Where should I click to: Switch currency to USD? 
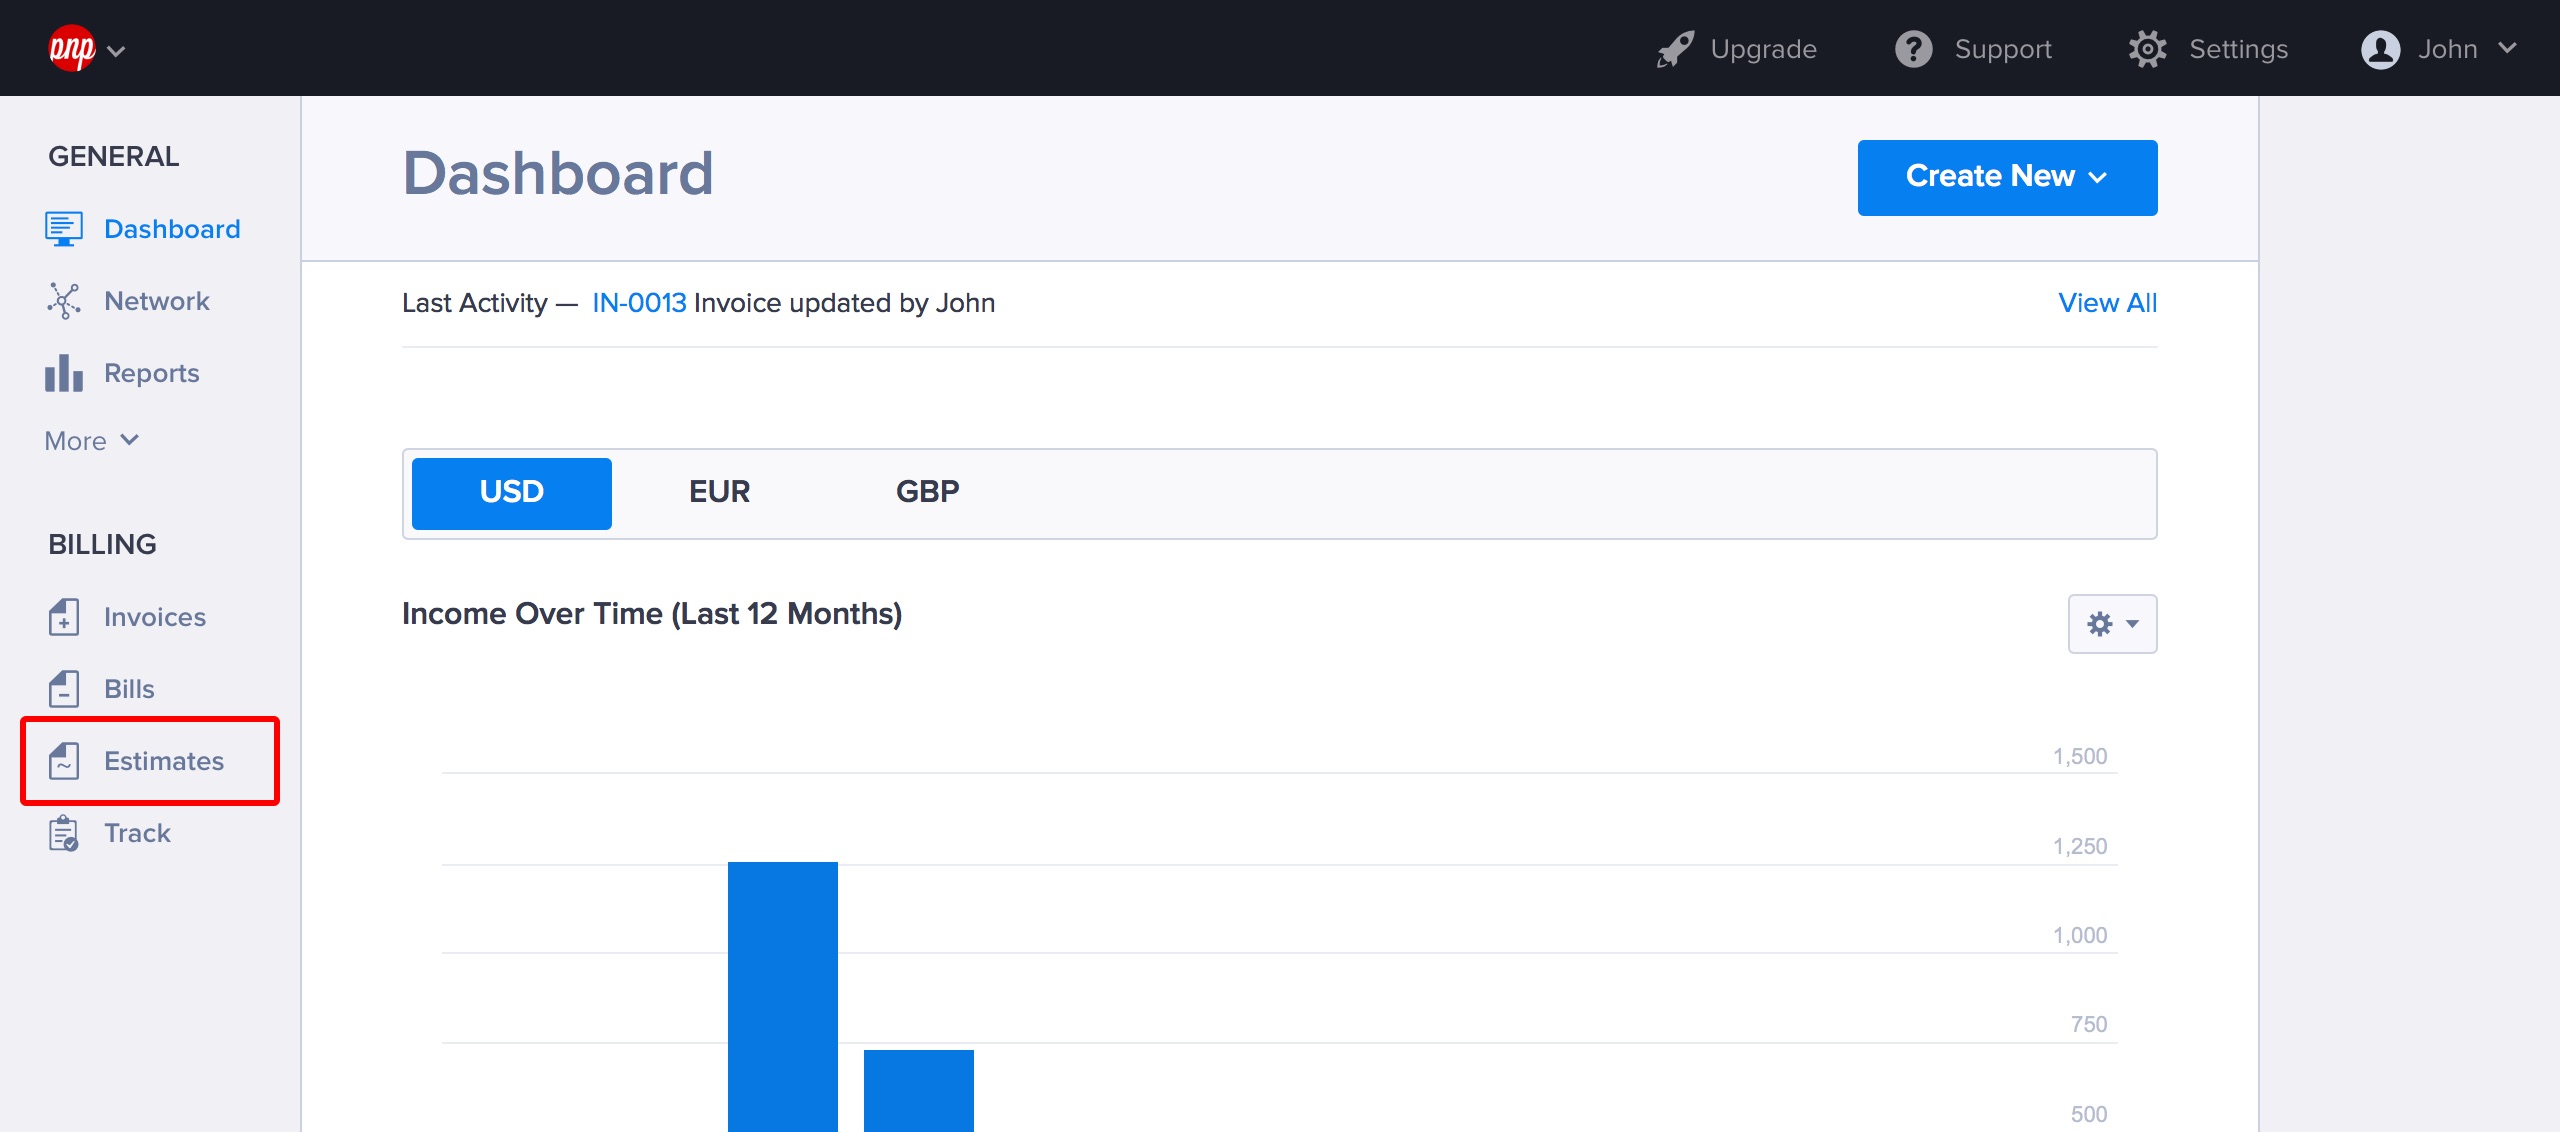511,492
